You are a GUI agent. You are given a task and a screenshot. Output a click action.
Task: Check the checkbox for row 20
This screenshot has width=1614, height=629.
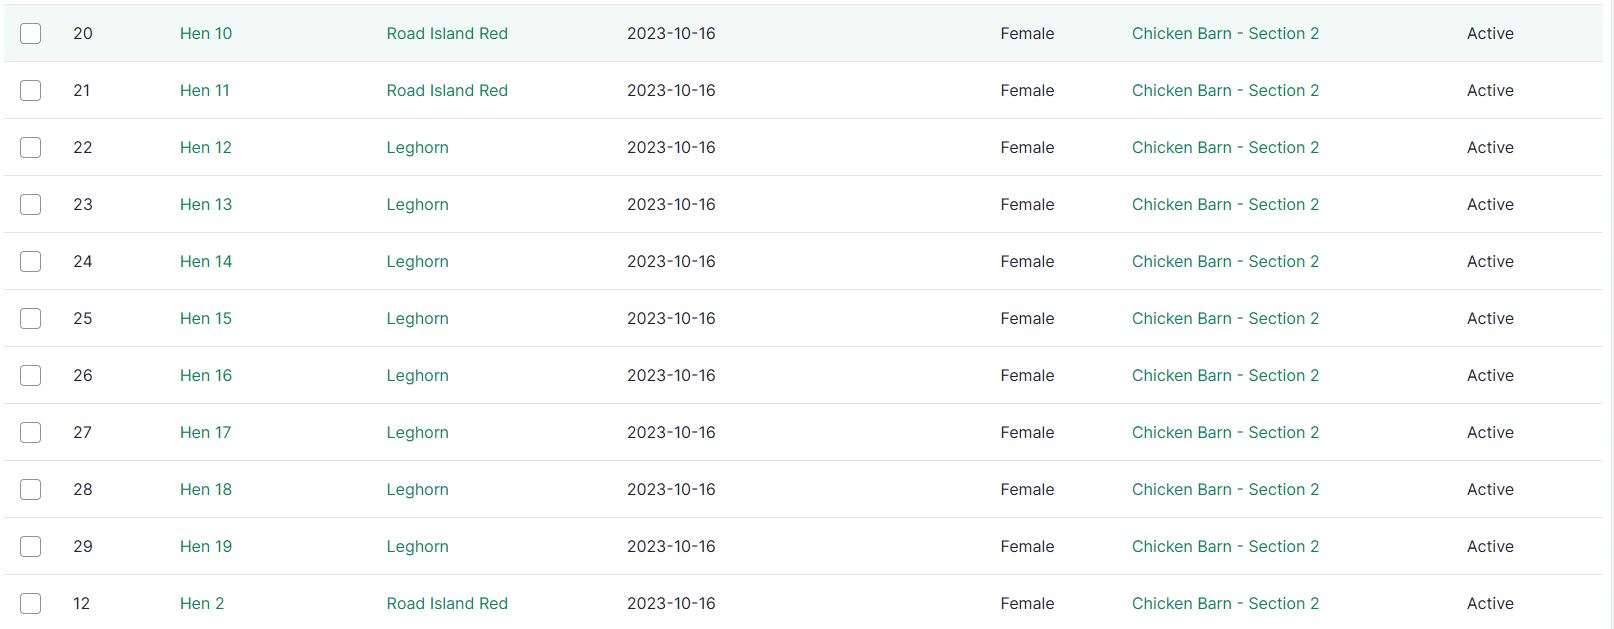click(31, 33)
